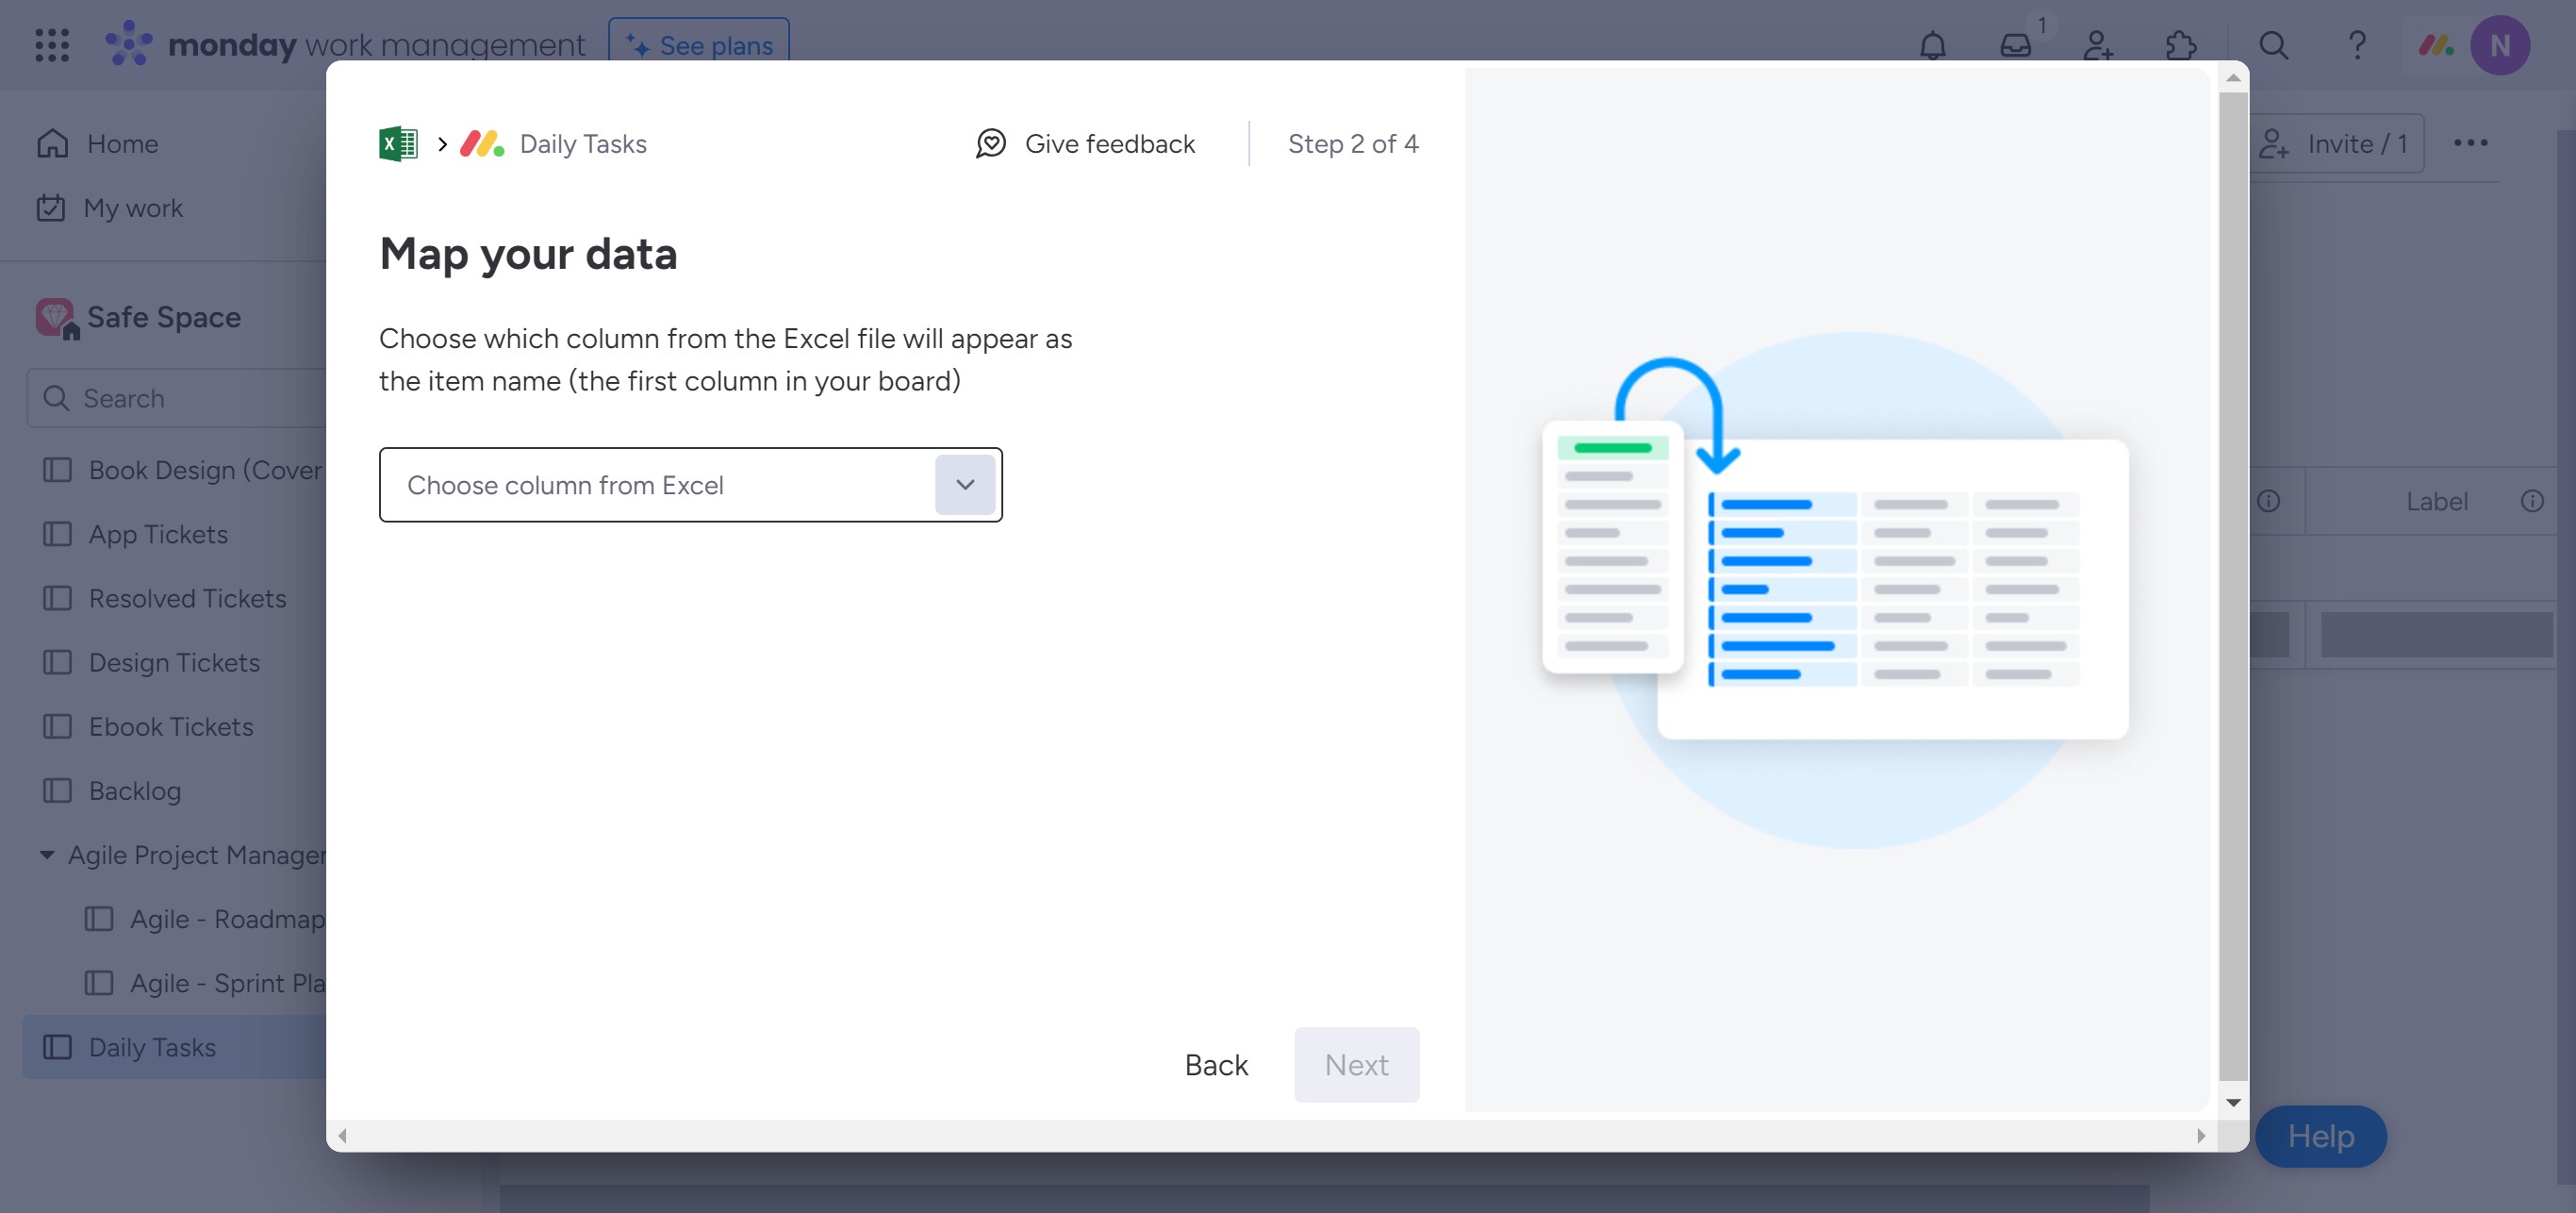This screenshot has height=1213, width=2576.
Task: Open the help question mark icon
Action: point(2357,45)
